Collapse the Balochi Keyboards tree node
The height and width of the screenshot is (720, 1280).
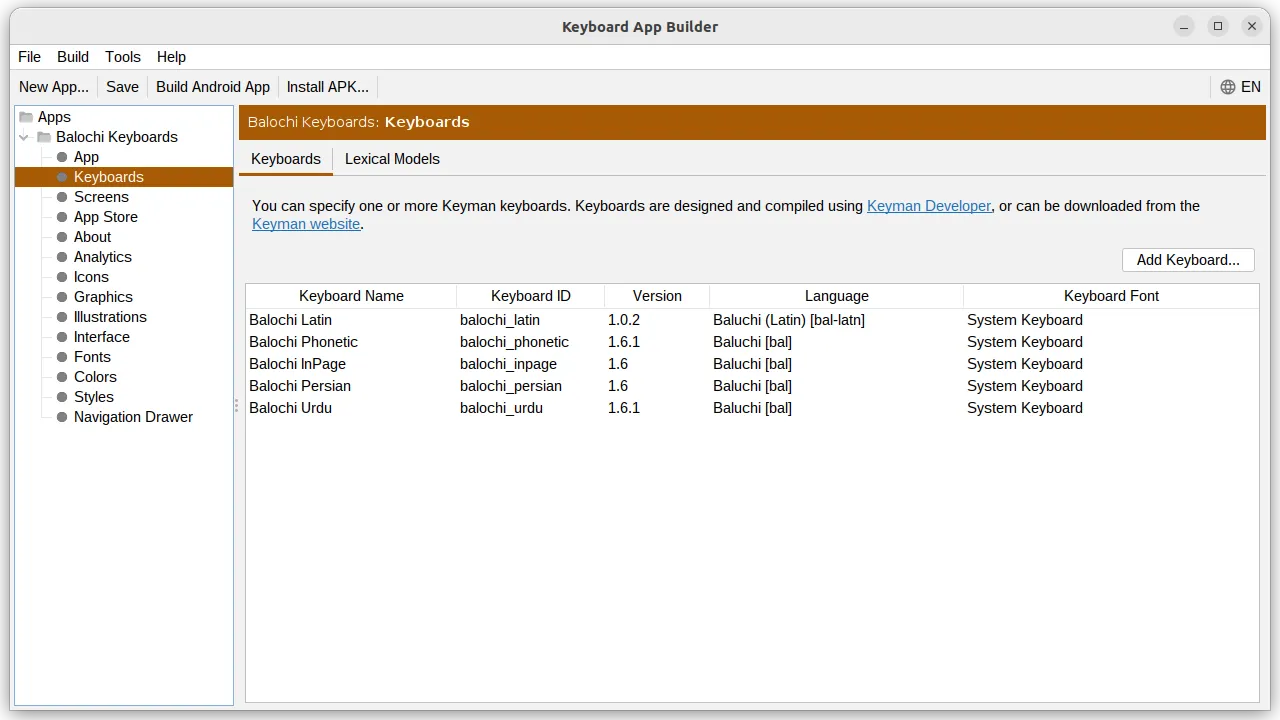[24, 137]
